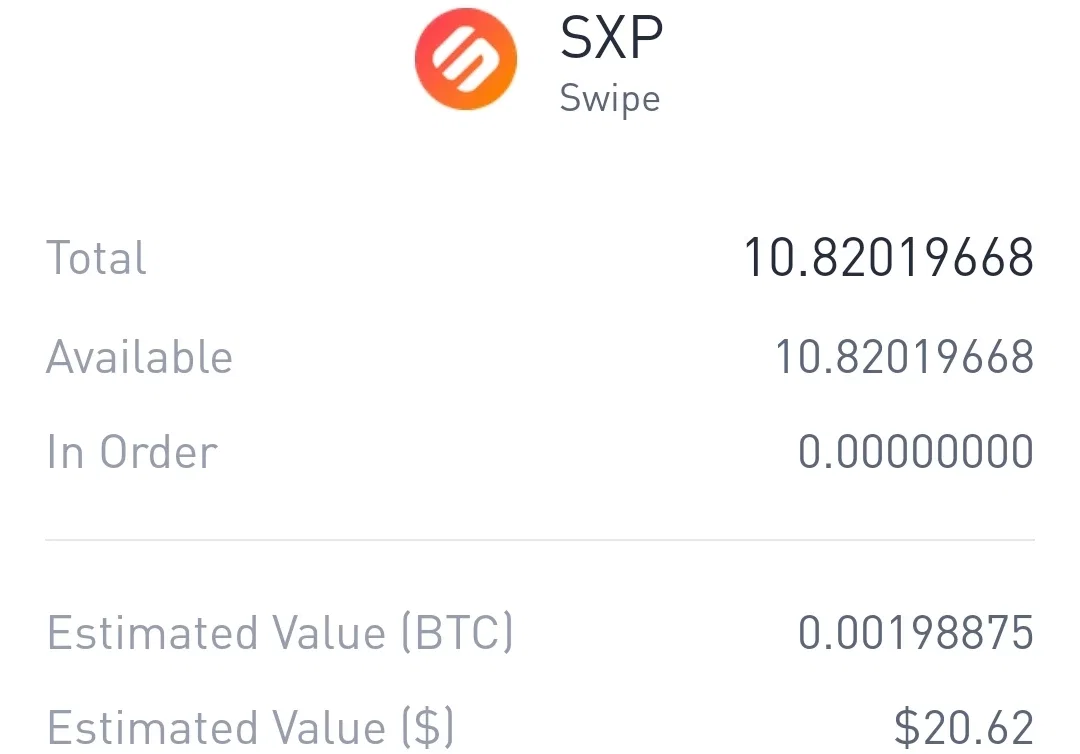Image resolution: width=1080 pixels, height=754 pixels.
Task: Click the In Order value 0.00000000
Action: pos(915,452)
